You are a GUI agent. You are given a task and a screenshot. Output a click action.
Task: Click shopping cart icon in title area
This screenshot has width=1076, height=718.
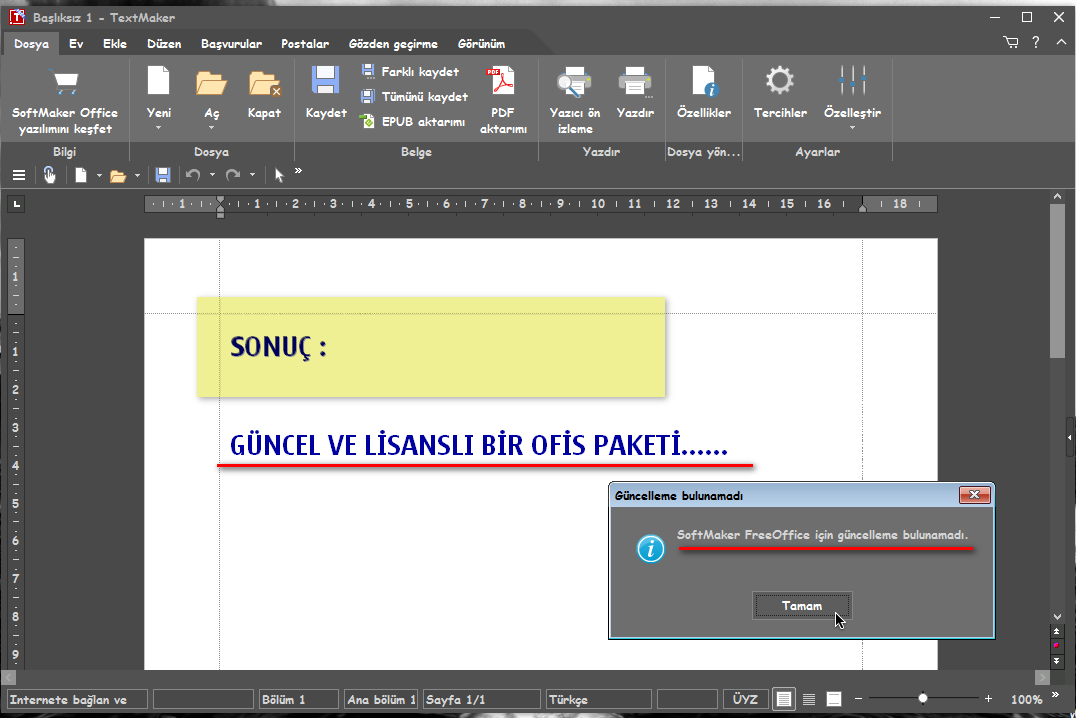pos(1011,43)
